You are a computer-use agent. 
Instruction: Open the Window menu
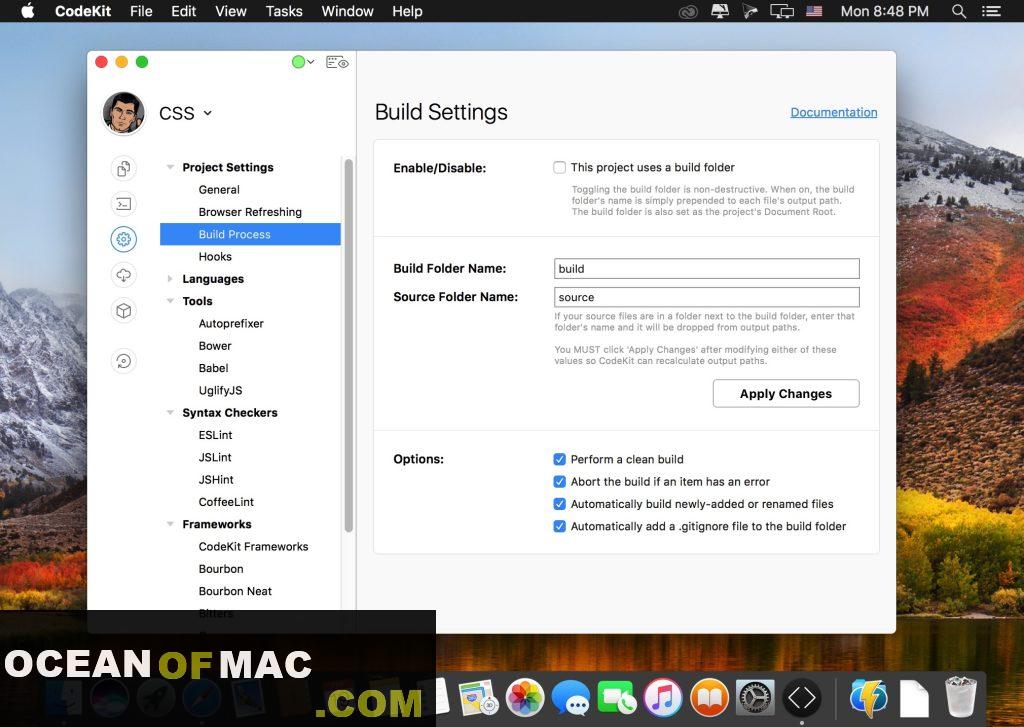pos(347,11)
